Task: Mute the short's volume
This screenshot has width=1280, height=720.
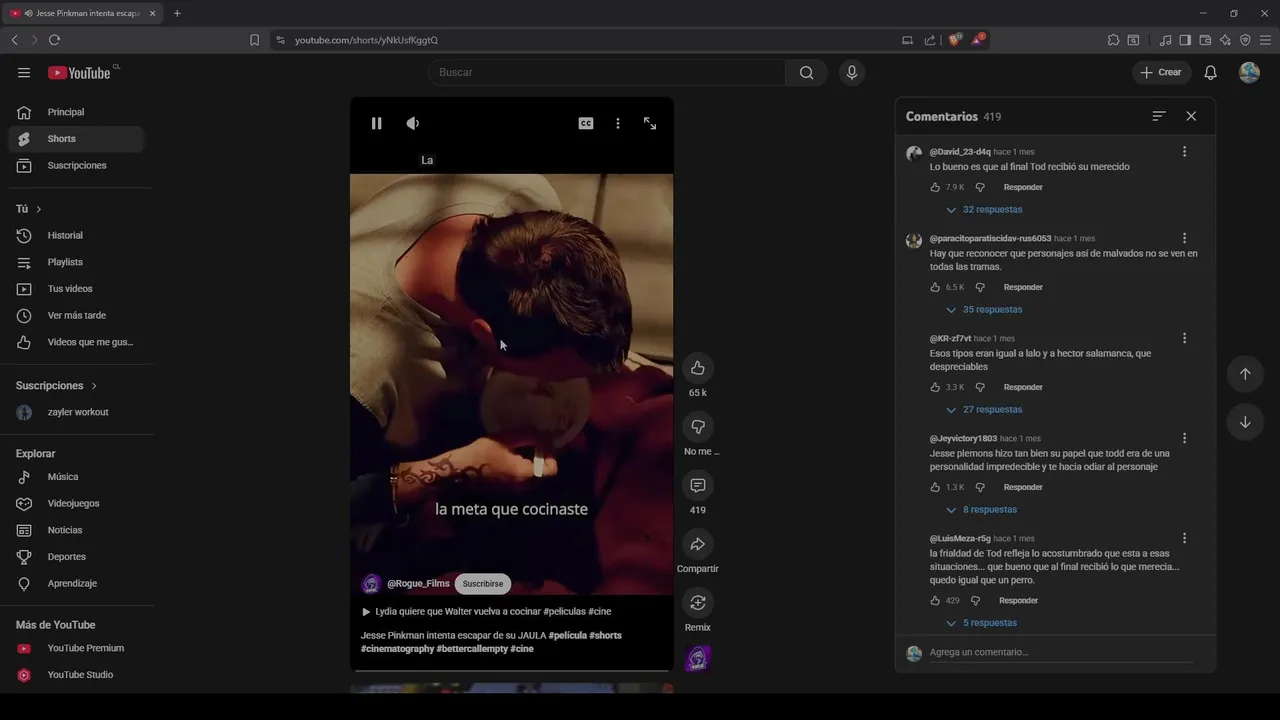Action: pos(413,123)
